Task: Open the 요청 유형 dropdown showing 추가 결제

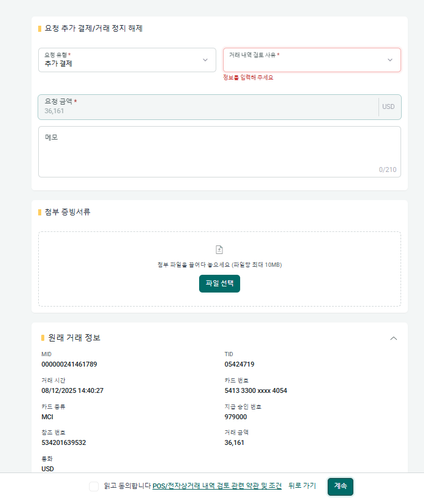Action: [127, 60]
